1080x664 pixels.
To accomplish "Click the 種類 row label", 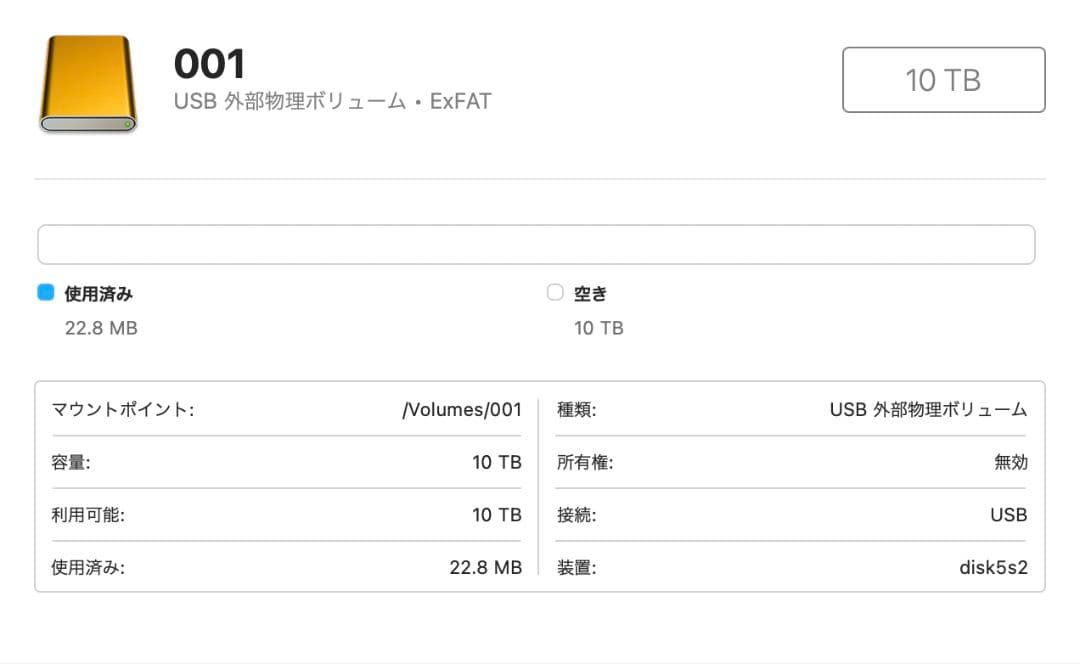I will [576, 409].
